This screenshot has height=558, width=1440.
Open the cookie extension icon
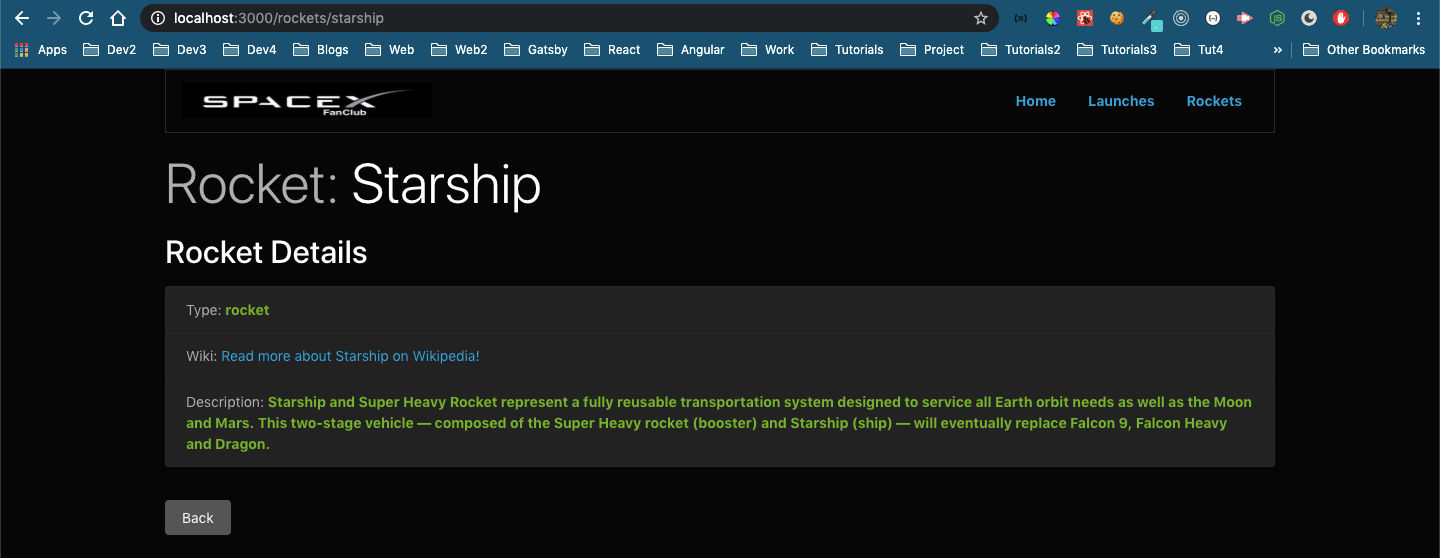(1117, 18)
